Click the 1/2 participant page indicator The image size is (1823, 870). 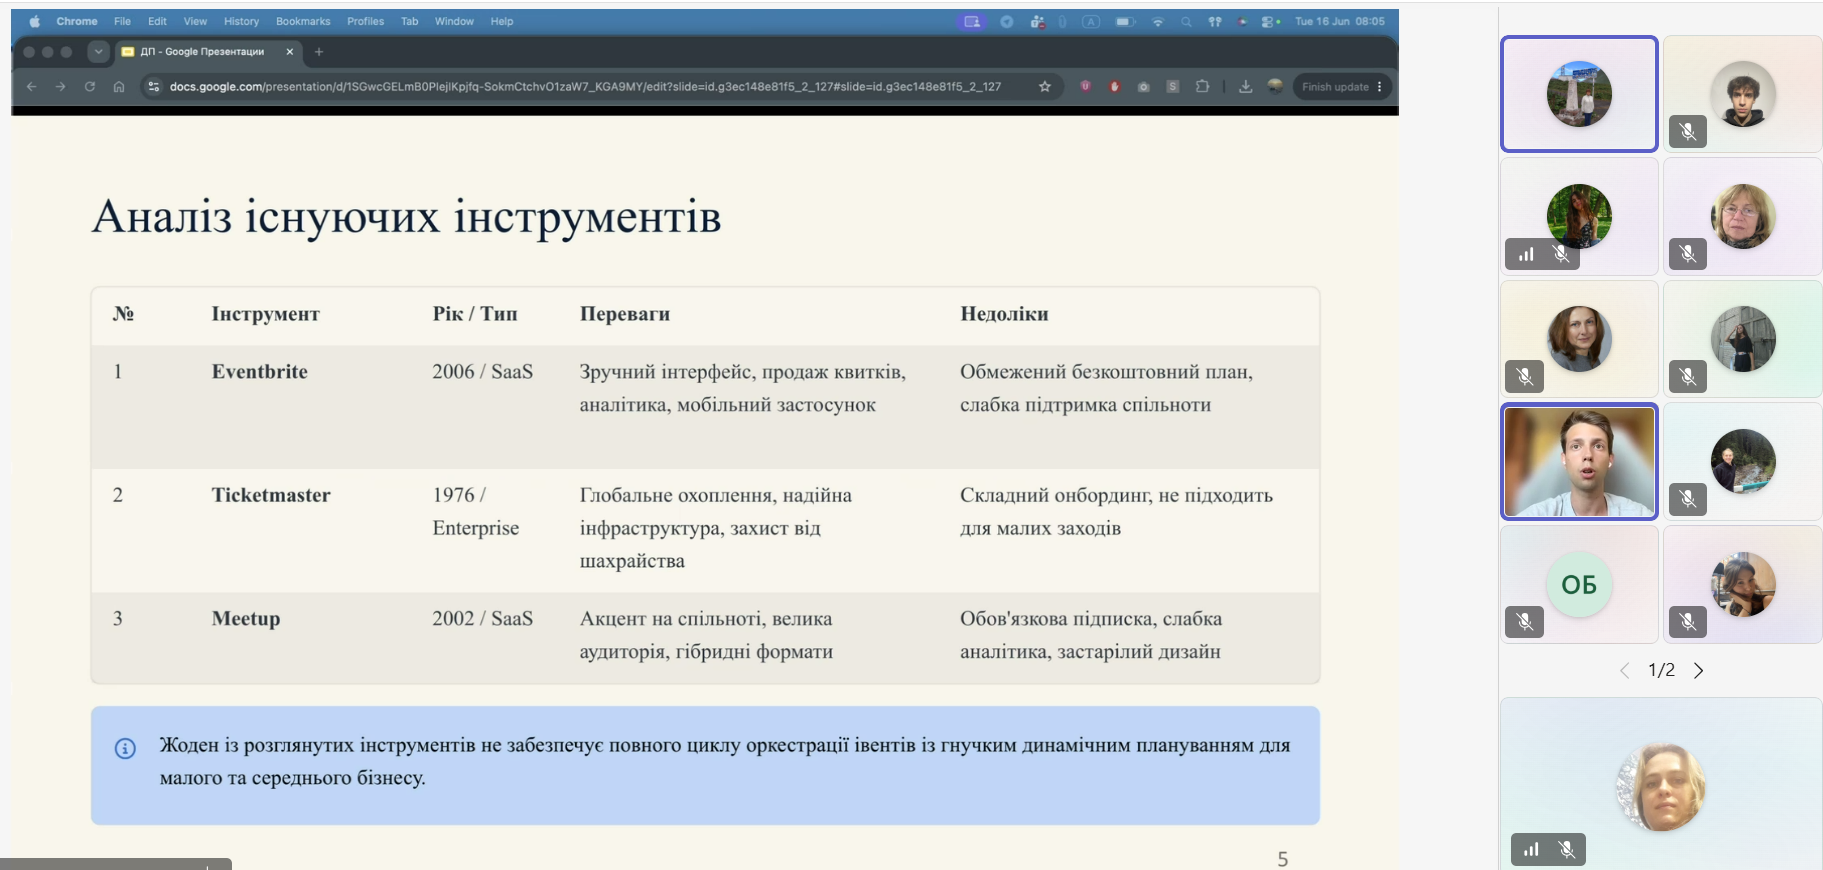(x=1661, y=670)
